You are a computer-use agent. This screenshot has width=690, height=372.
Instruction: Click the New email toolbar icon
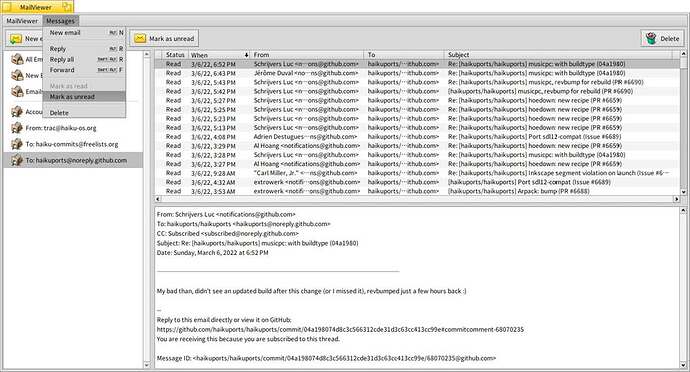tap(16, 39)
